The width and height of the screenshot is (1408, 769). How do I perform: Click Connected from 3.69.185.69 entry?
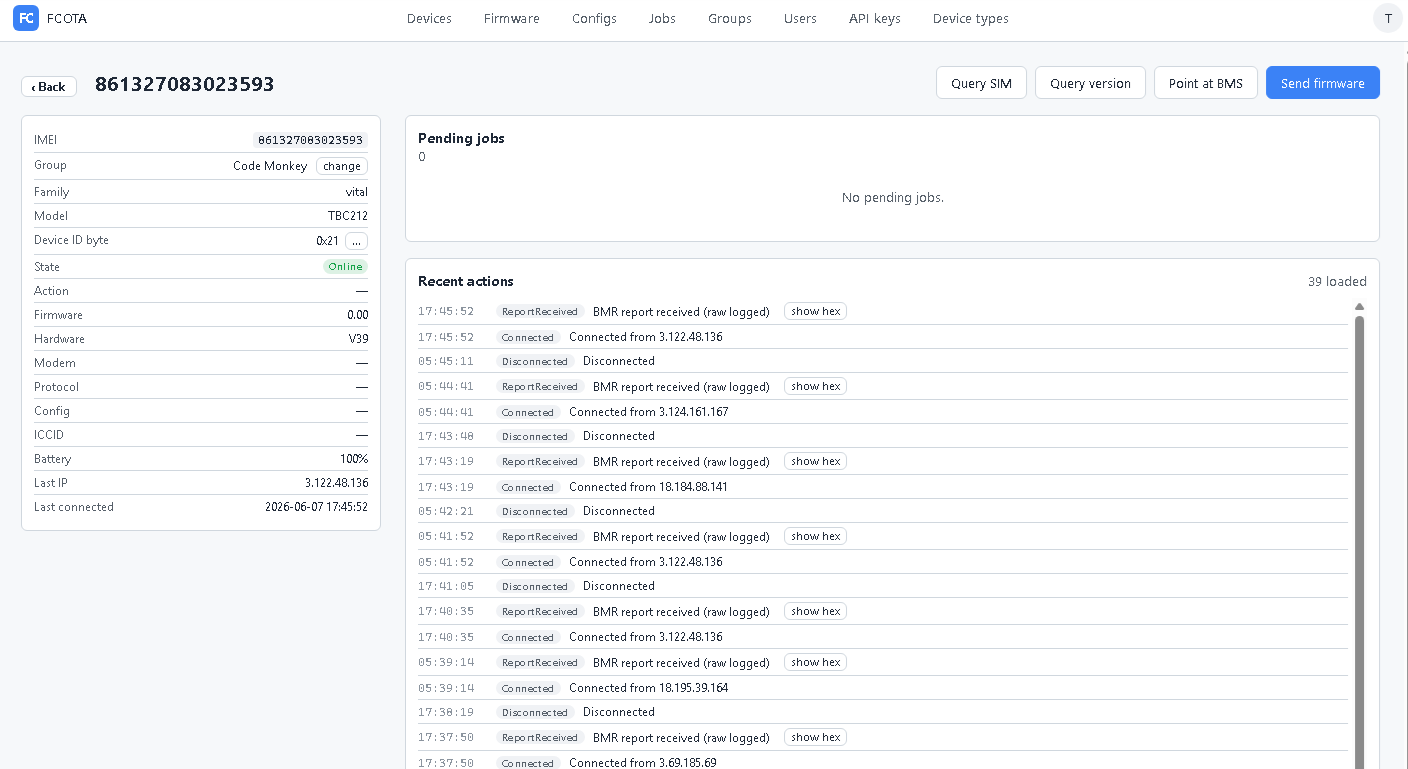point(642,763)
